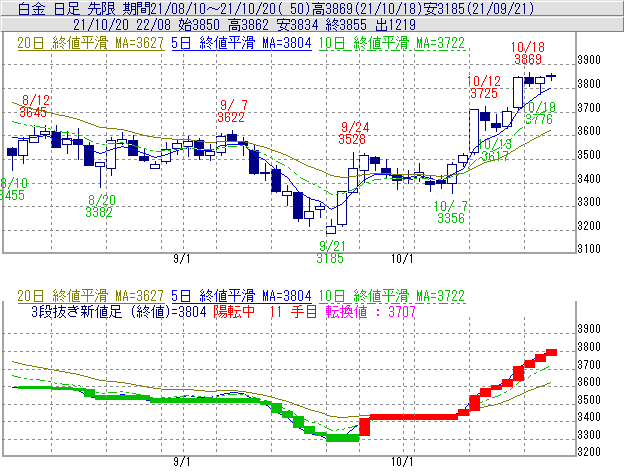Click the lowest green block near 9/21

tap(343, 438)
